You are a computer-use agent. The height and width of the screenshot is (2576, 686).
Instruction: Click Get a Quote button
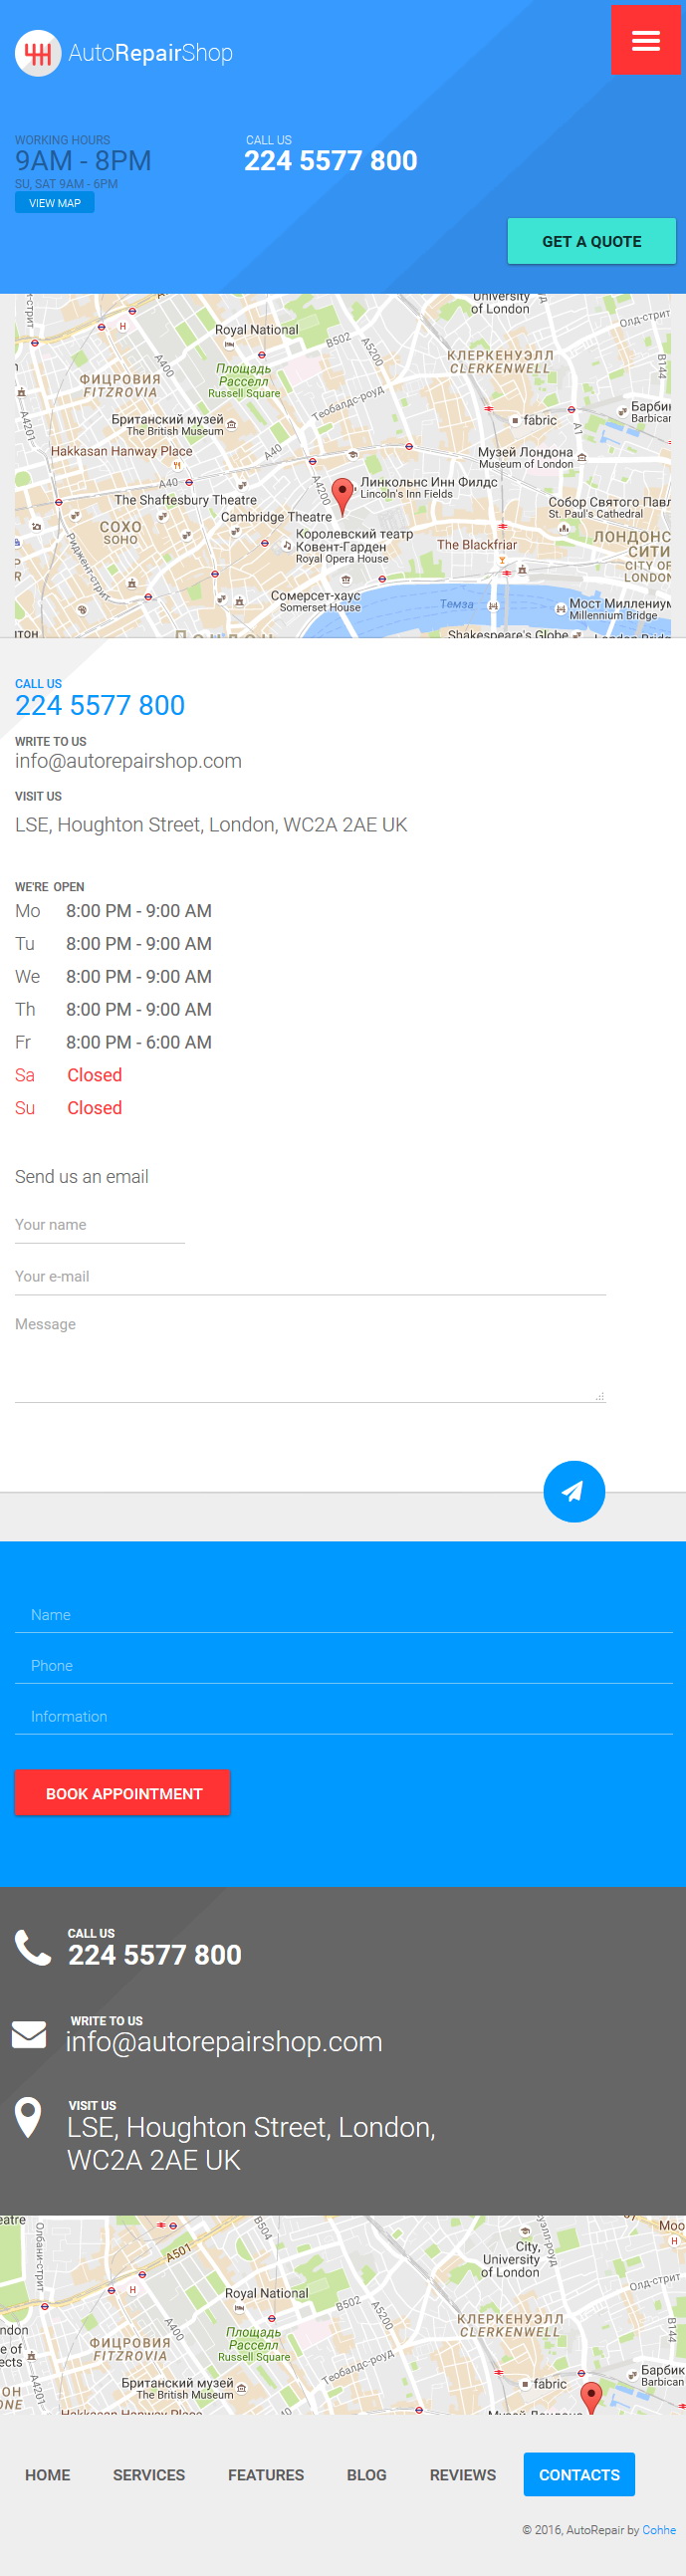tap(592, 241)
